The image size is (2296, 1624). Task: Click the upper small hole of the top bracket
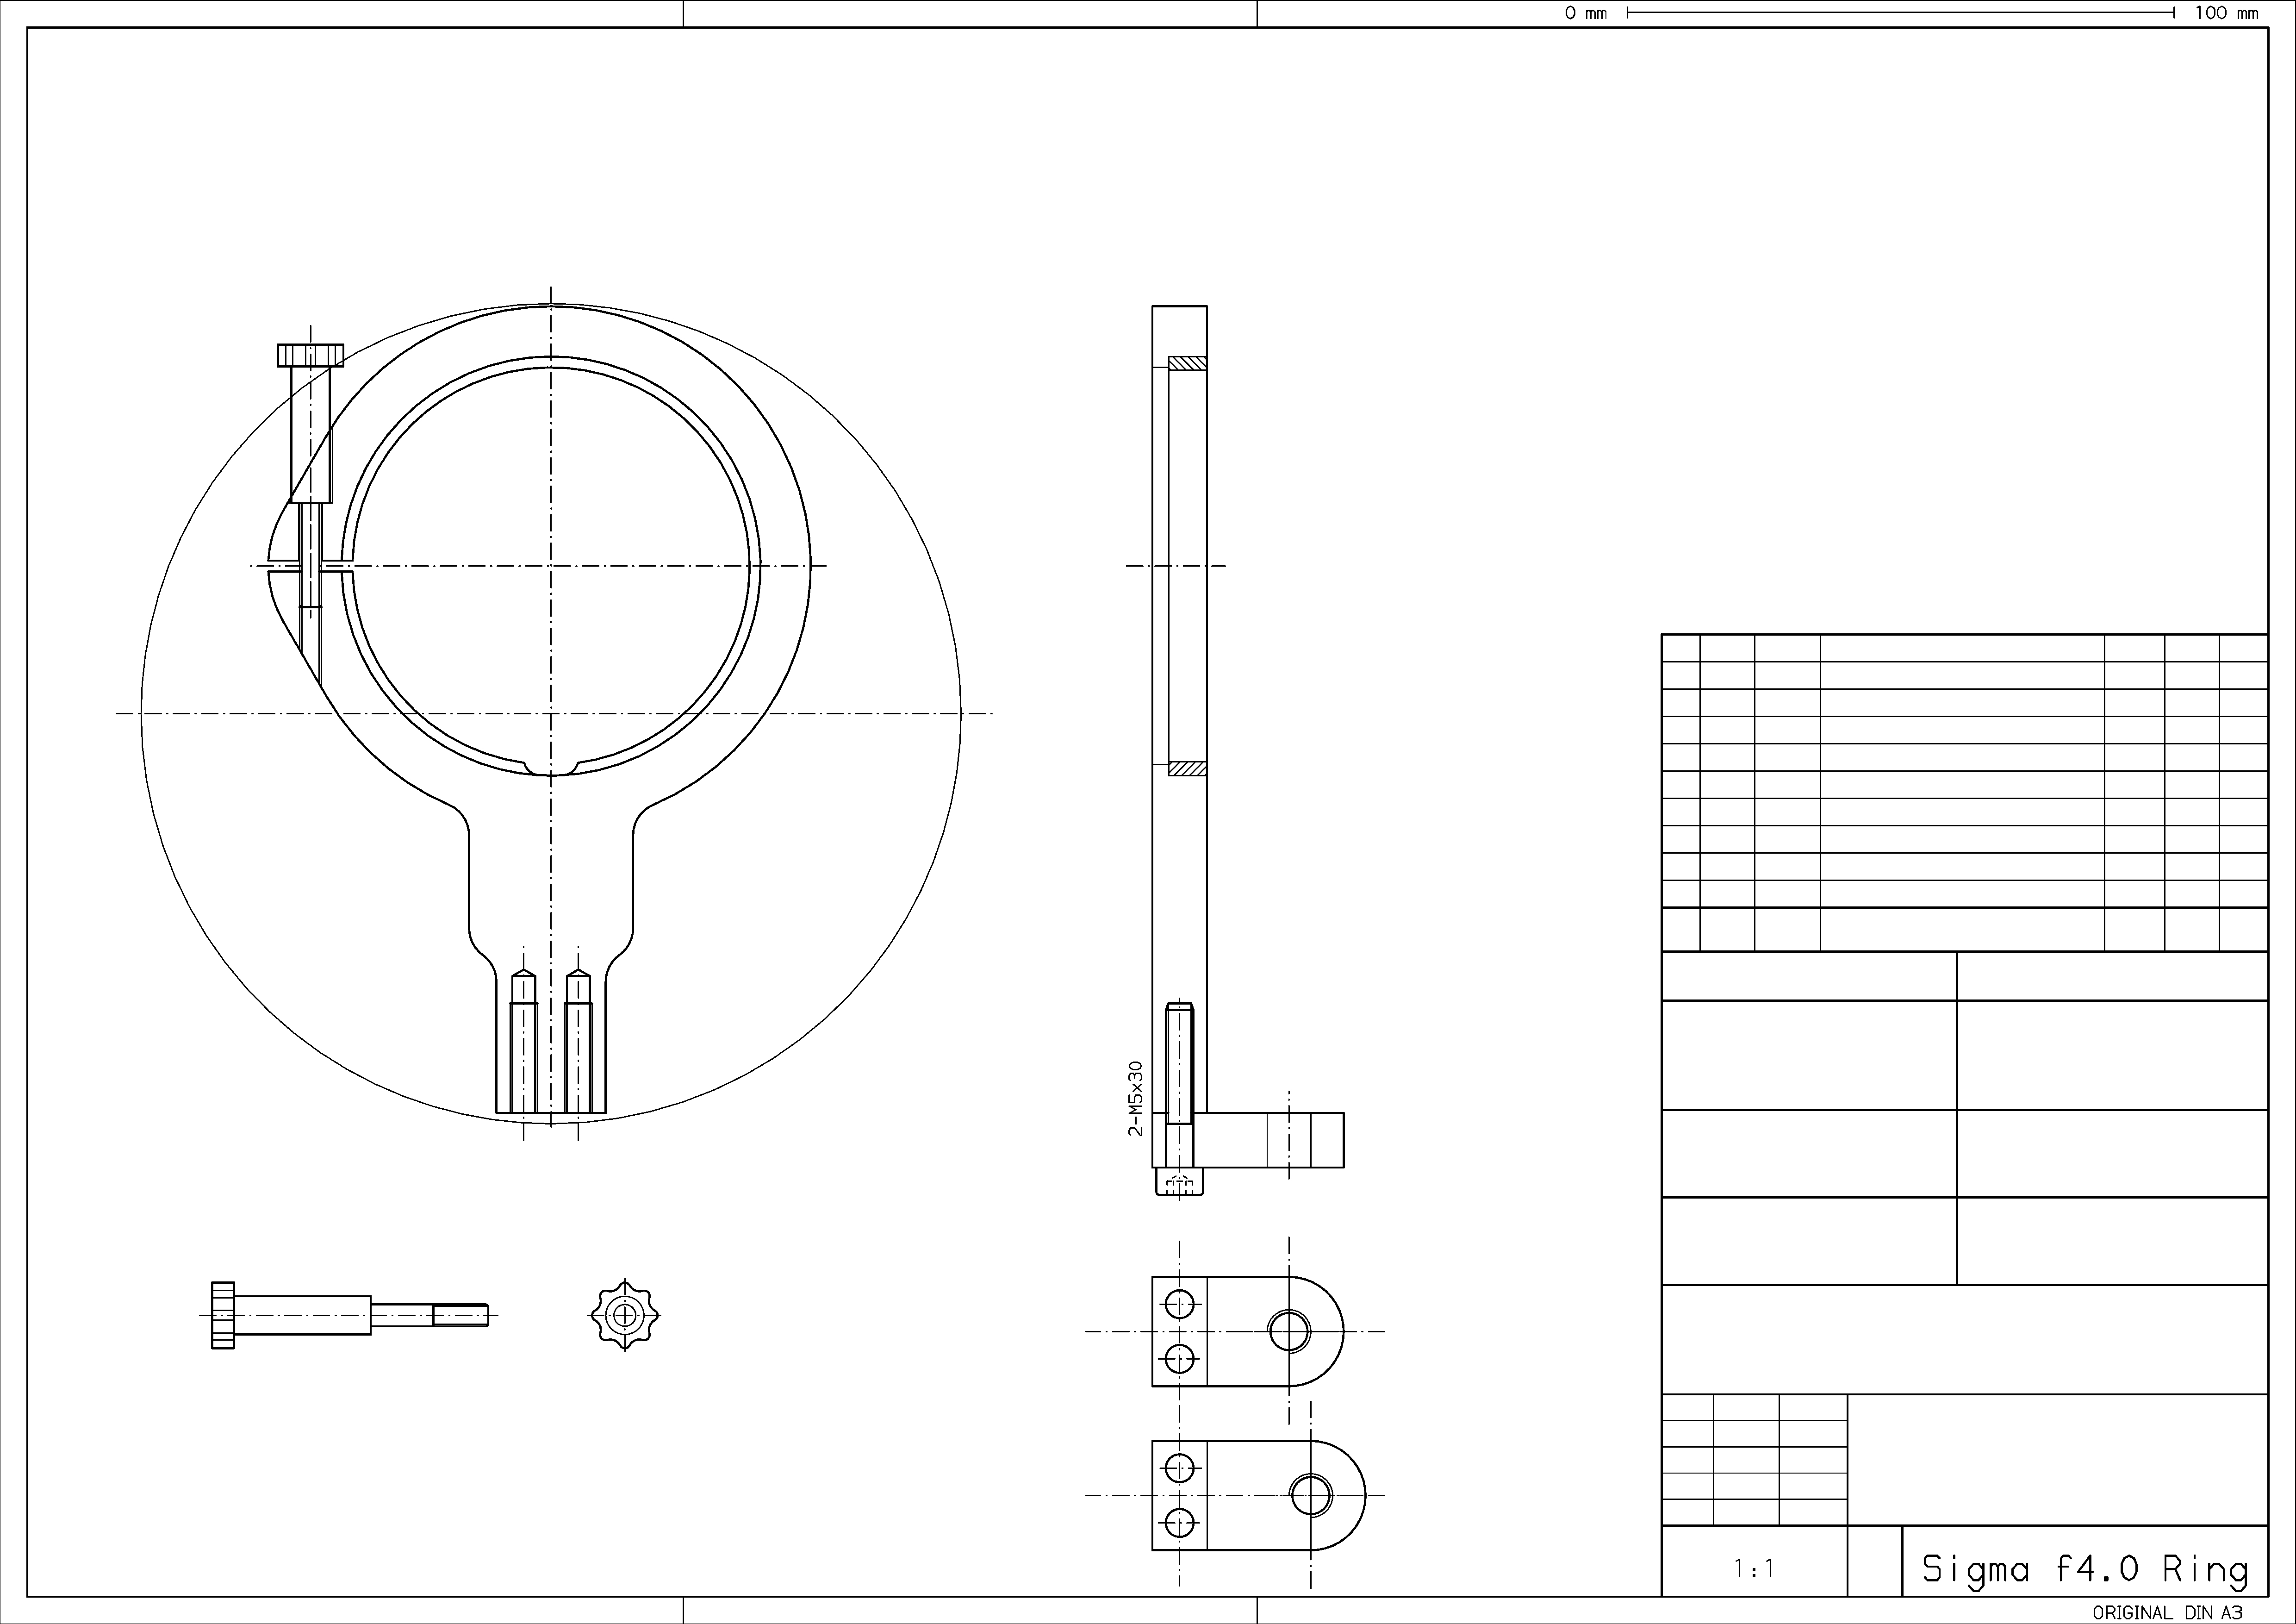tap(1180, 1303)
